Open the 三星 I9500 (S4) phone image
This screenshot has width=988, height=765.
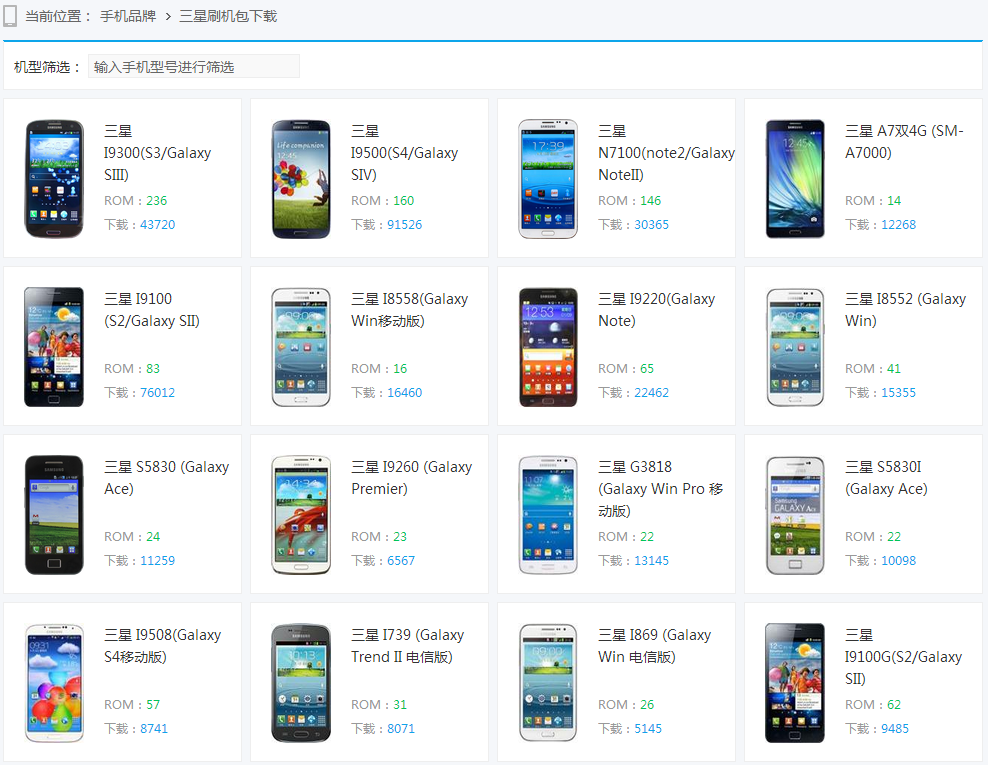[301, 179]
